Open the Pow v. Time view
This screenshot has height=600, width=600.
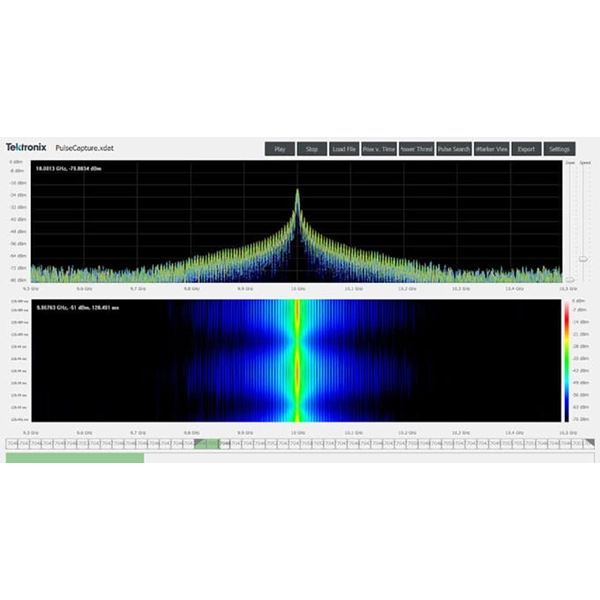pos(377,149)
